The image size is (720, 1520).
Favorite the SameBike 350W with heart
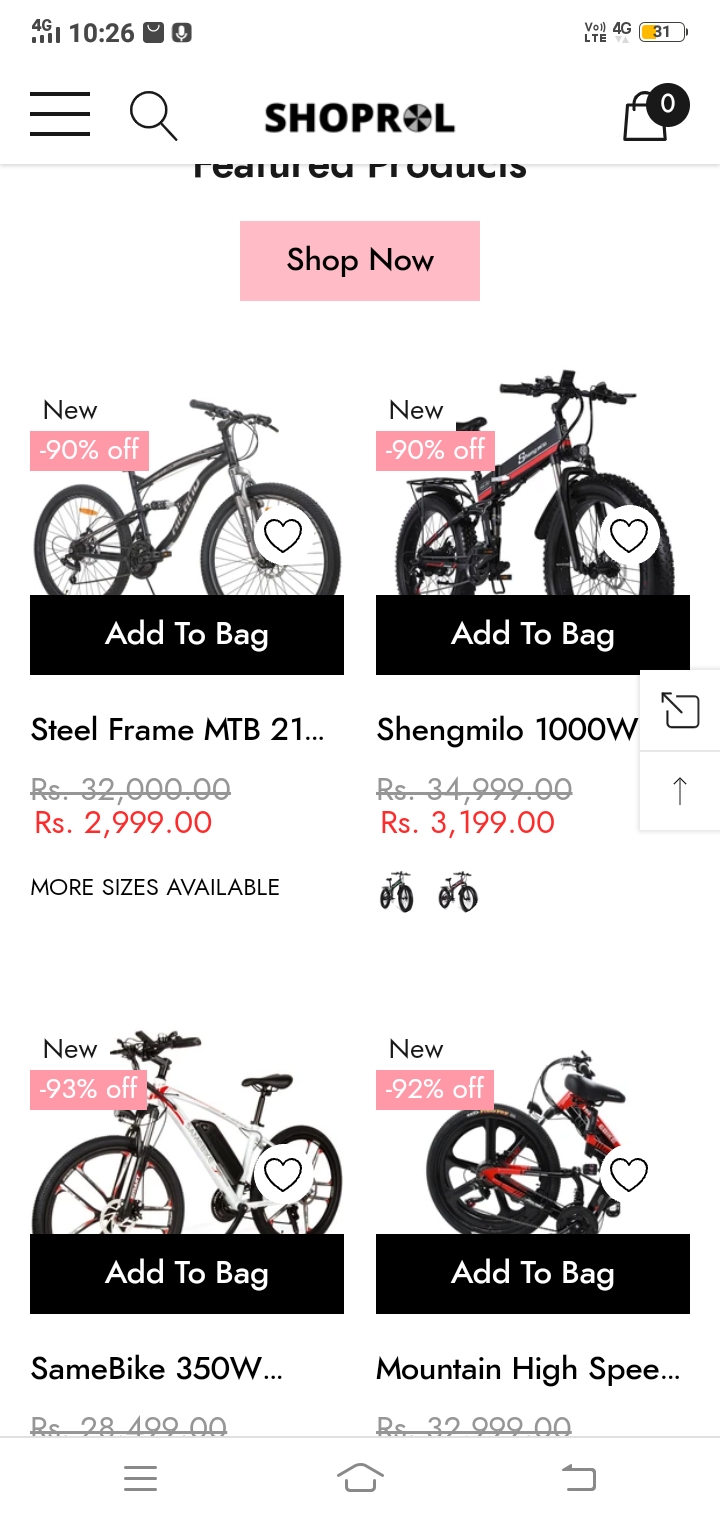(282, 1175)
